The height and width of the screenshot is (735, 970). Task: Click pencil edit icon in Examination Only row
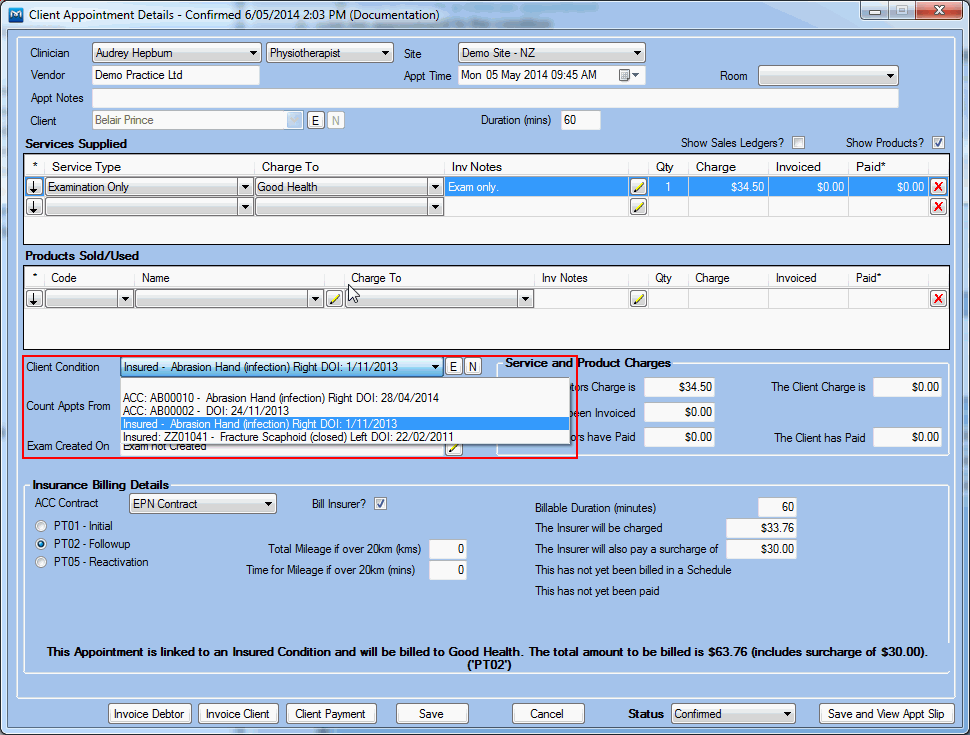pos(638,187)
